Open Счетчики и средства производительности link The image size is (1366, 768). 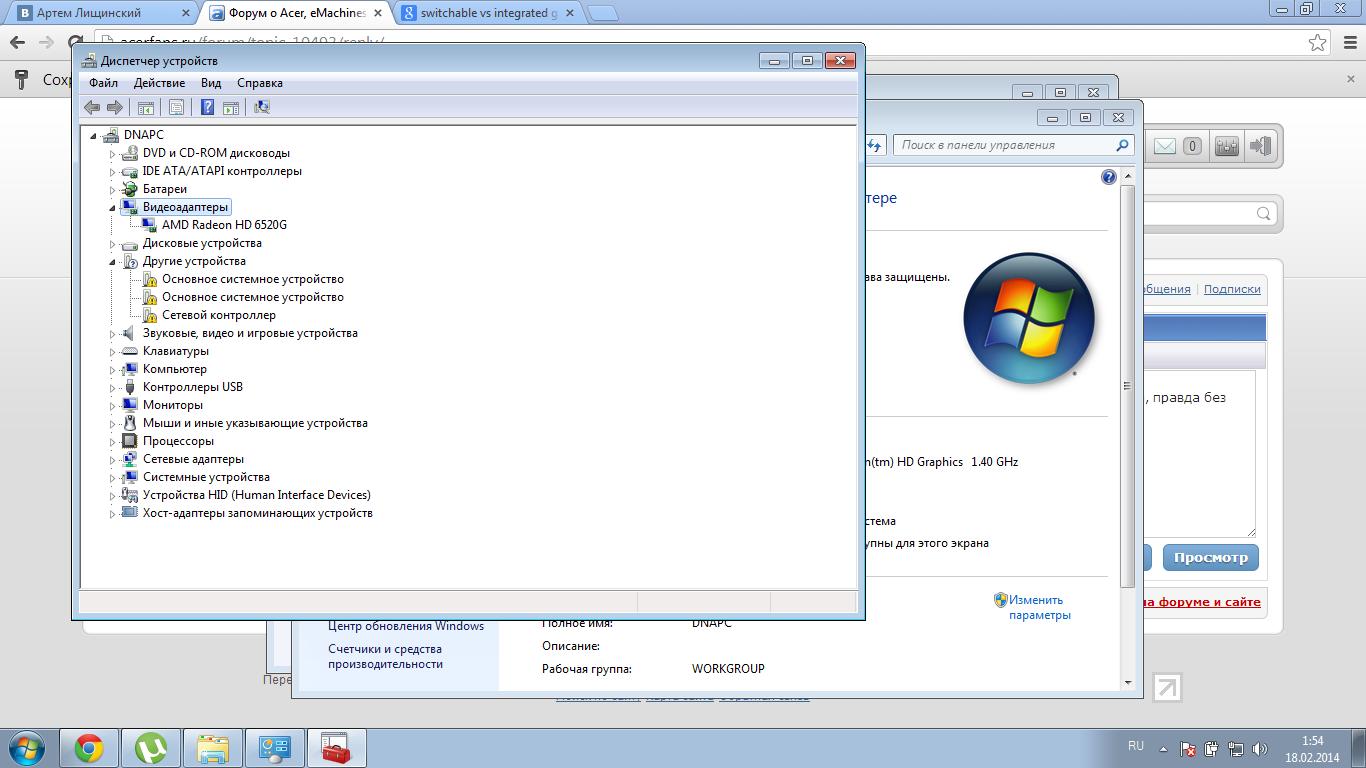point(385,656)
